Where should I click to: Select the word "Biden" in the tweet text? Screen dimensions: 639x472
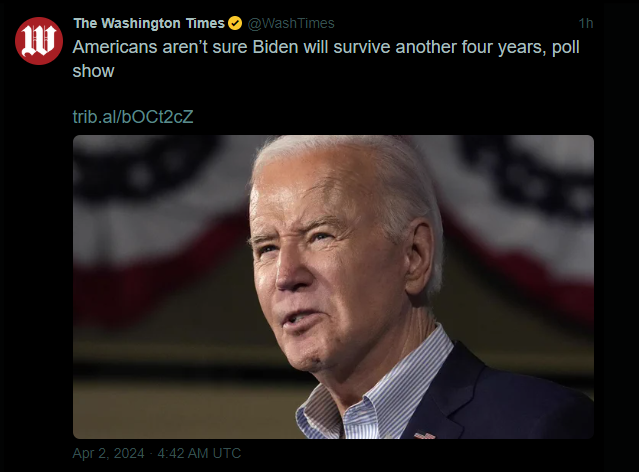coord(275,47)
